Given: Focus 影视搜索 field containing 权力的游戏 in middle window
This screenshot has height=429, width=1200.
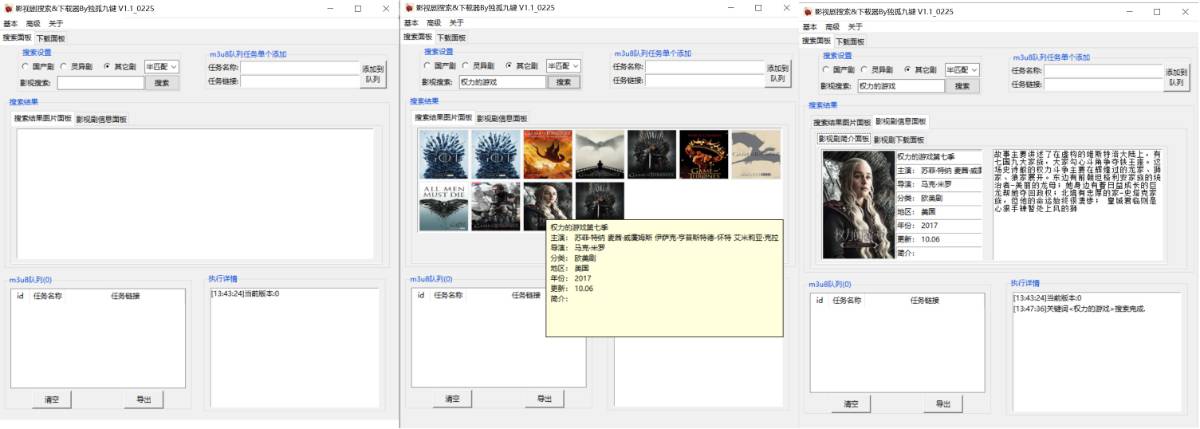Looking at the screenshot, I should pos(502,82).
